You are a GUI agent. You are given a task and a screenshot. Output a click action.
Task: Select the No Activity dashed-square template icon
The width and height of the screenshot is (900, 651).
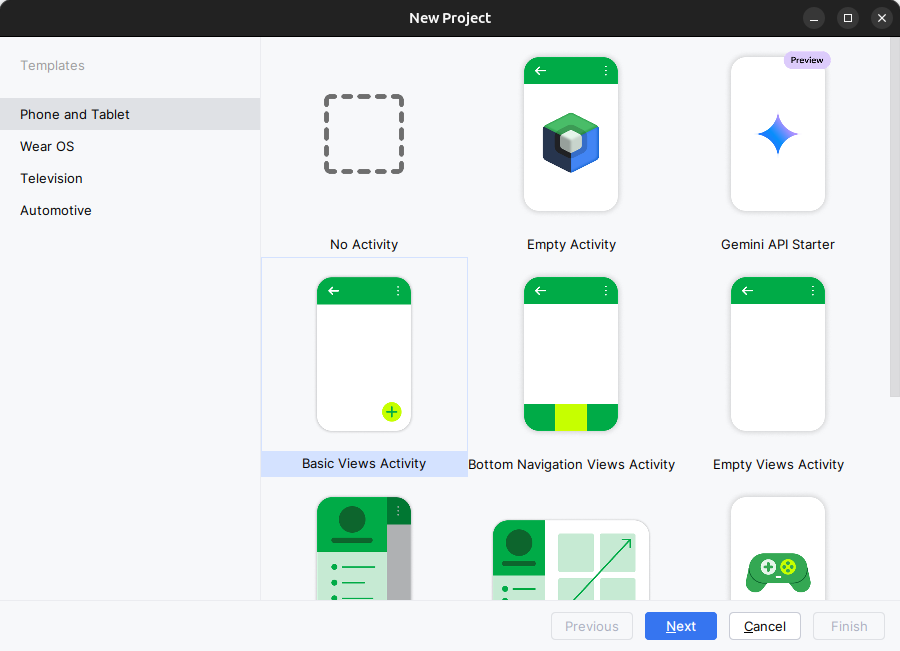(x=364, y=135)
